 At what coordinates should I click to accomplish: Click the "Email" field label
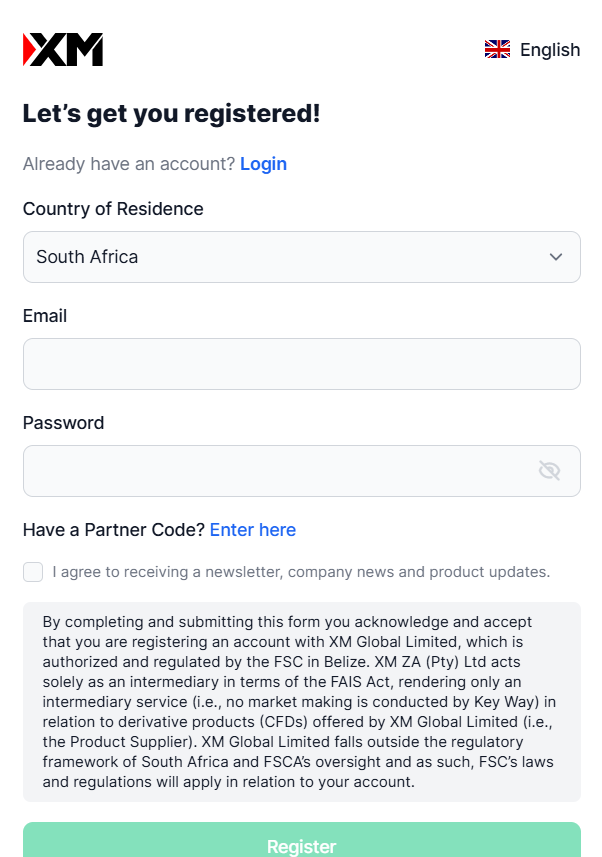click(x=45, y=316)
